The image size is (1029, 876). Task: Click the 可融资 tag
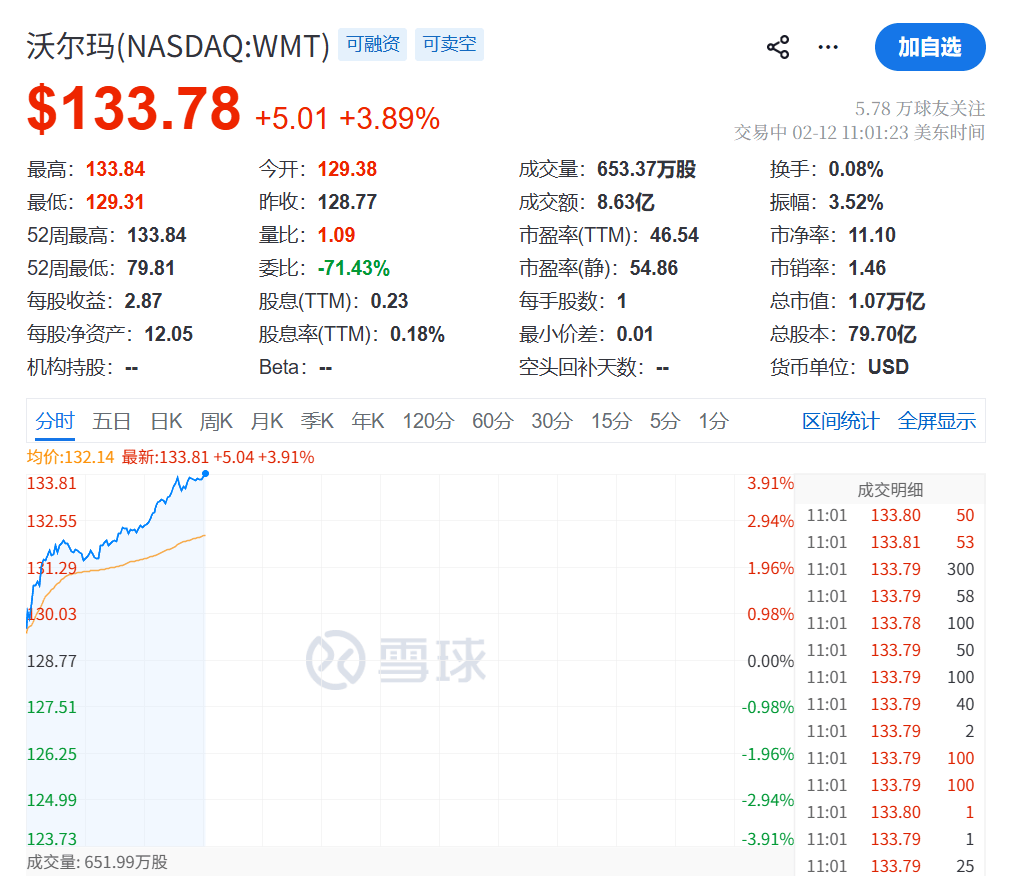coord(372,44)
